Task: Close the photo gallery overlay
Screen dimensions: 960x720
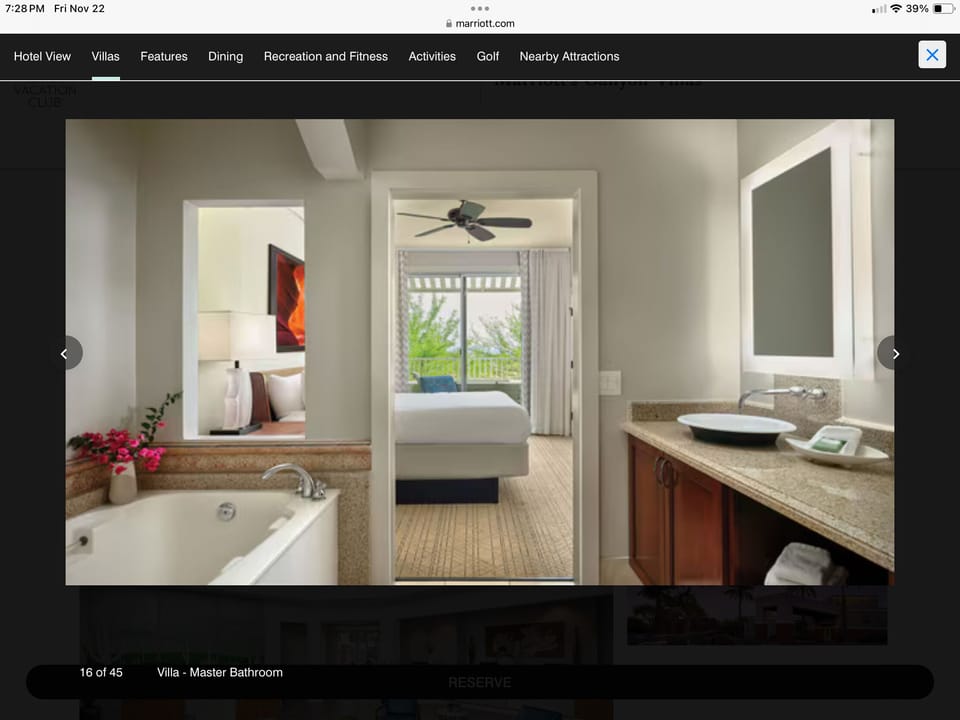Action: (x=932, y=55)
